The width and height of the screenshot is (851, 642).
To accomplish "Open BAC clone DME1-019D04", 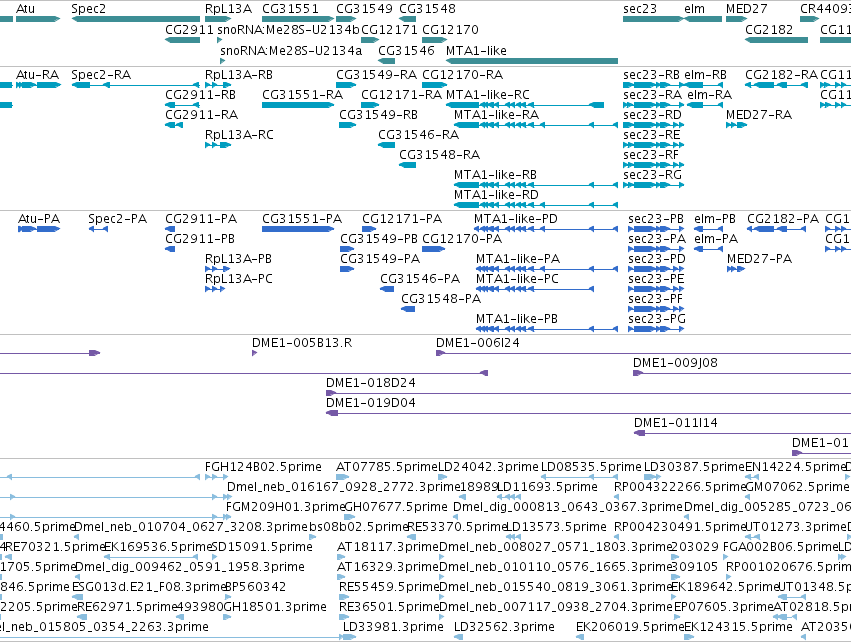I will point(371,403).
